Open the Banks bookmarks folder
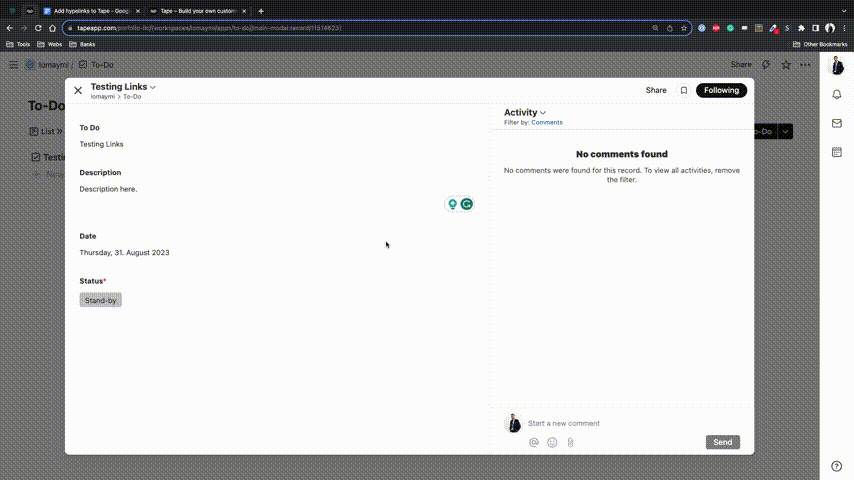Screen dimensions: 854x480 [x=82, y=44]
